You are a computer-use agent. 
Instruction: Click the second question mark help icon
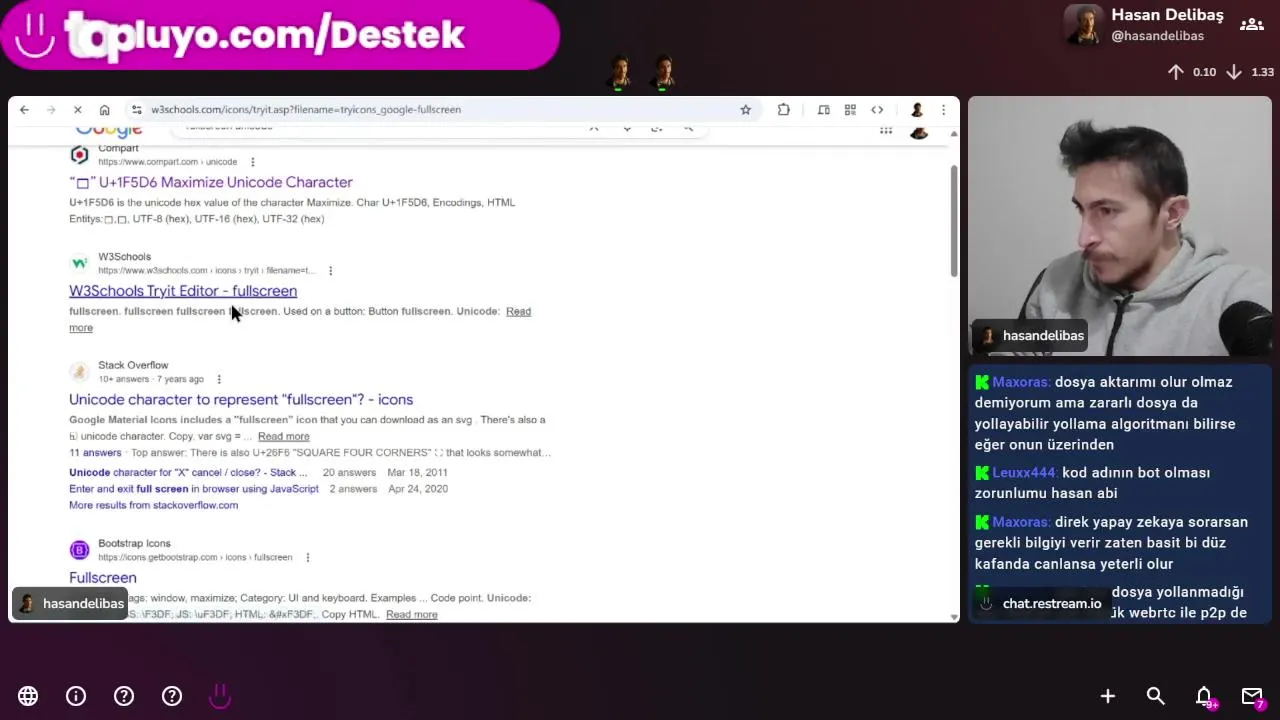[172, 696]
